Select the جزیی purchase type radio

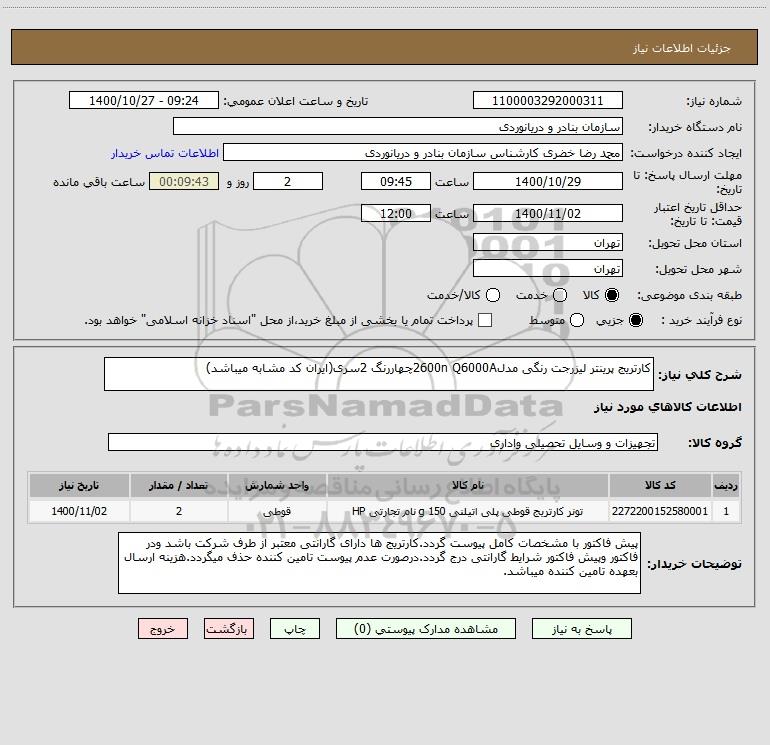[x=636, y=320]
